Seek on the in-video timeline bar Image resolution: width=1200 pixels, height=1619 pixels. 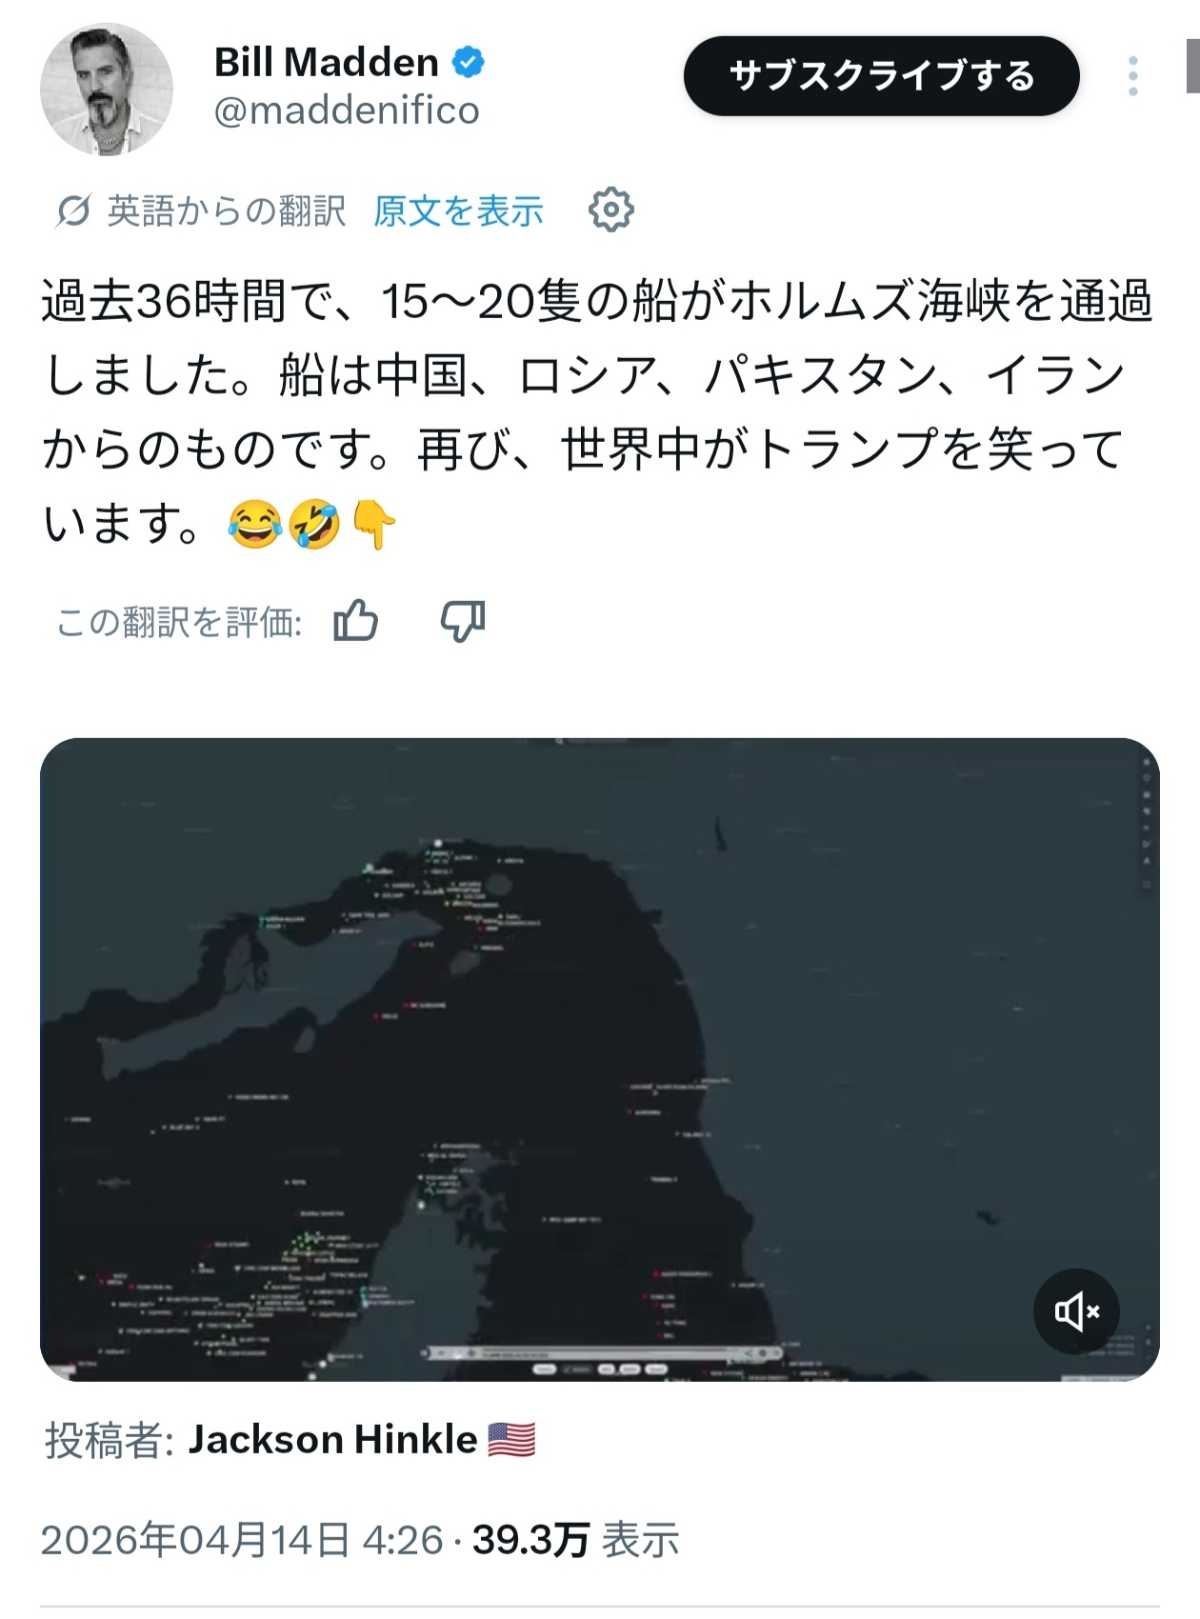pyautogui.click(x=600, y=1354)
